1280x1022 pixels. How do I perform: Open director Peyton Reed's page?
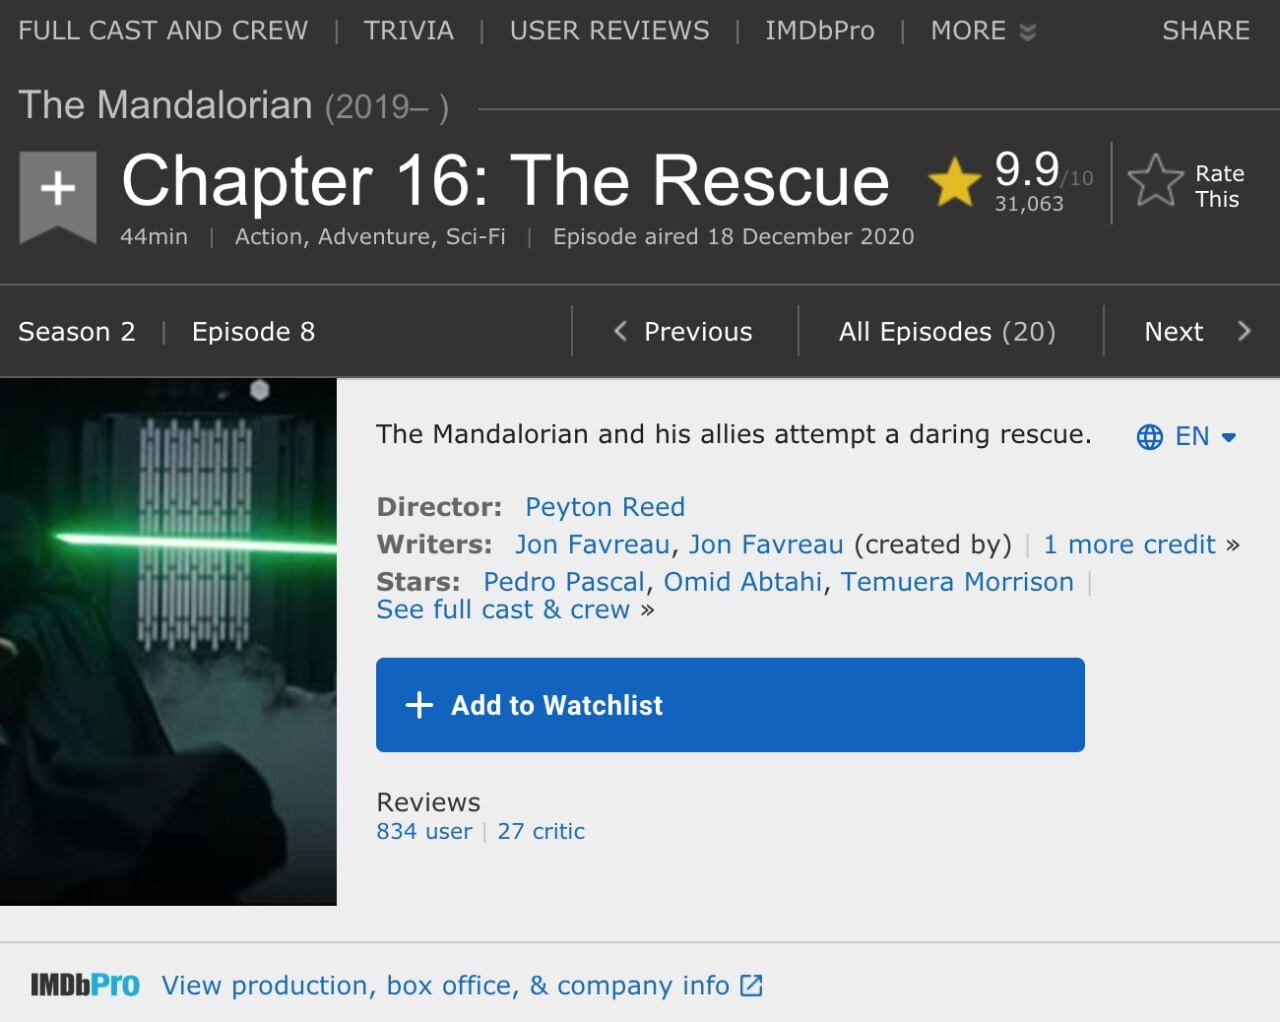[x=605, y=507]
